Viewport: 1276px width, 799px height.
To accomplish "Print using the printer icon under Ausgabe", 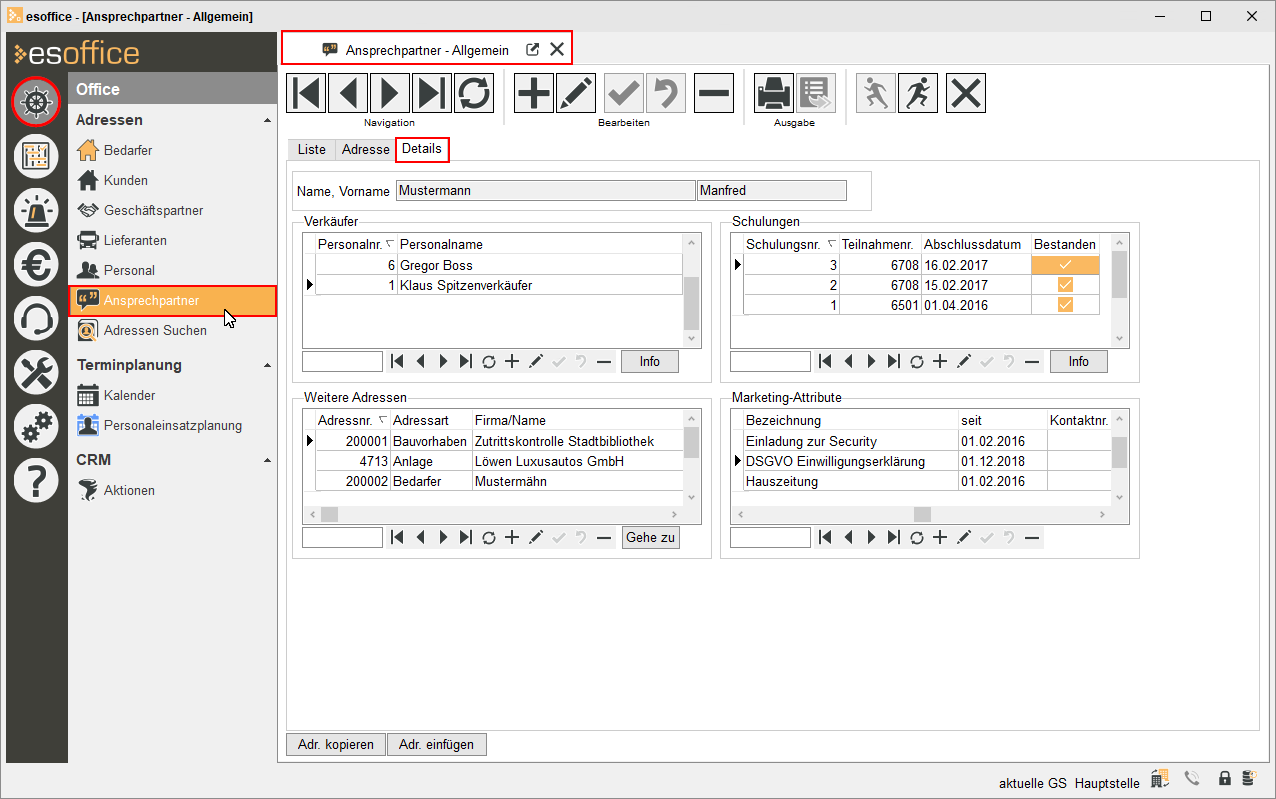I will 774,93.
